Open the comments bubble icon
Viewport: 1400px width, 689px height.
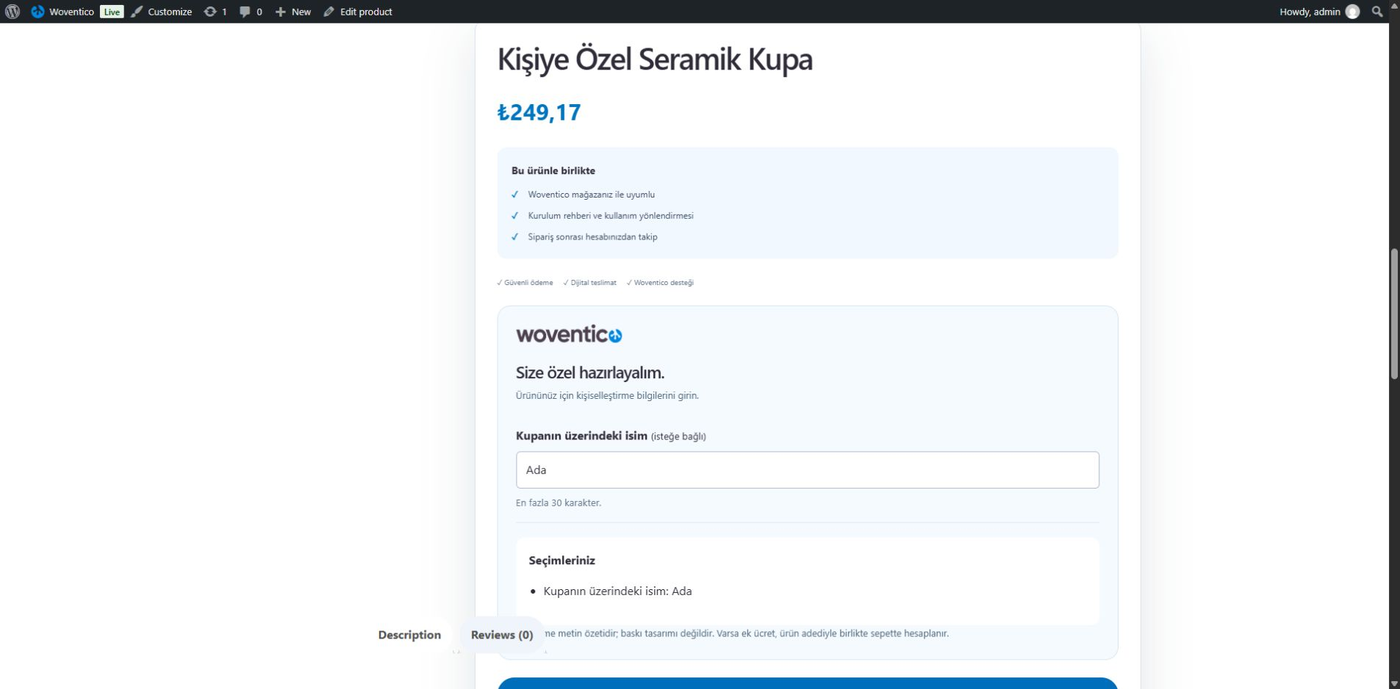tap(250, 12)
